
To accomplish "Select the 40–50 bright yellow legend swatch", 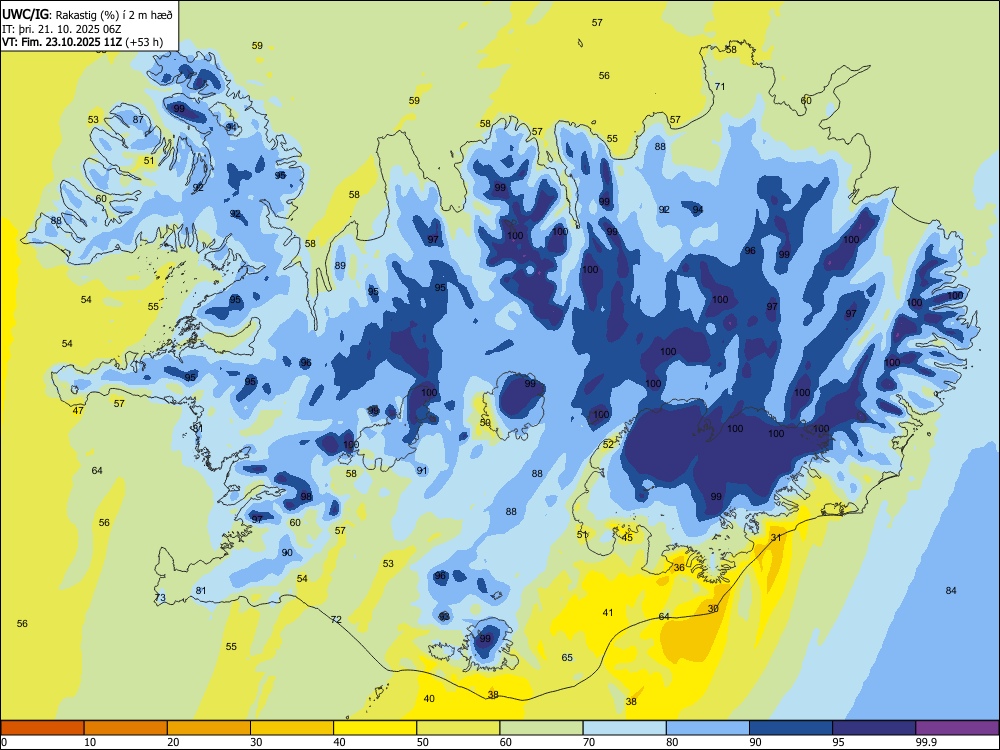I will point(375,728).
